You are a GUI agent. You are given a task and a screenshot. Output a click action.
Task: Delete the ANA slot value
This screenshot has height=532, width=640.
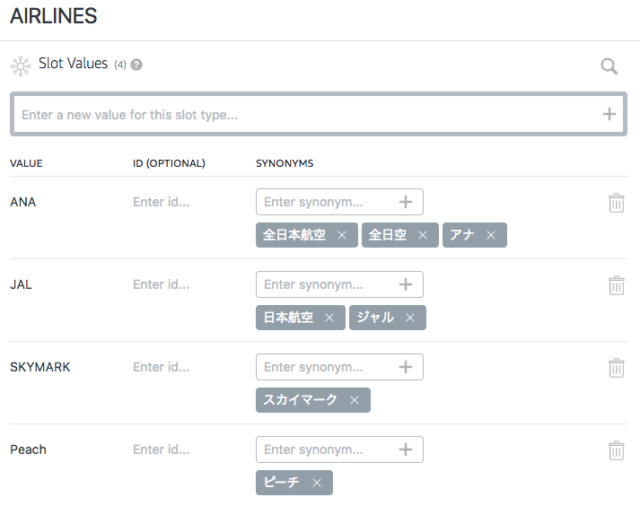[x=616, y=203]
